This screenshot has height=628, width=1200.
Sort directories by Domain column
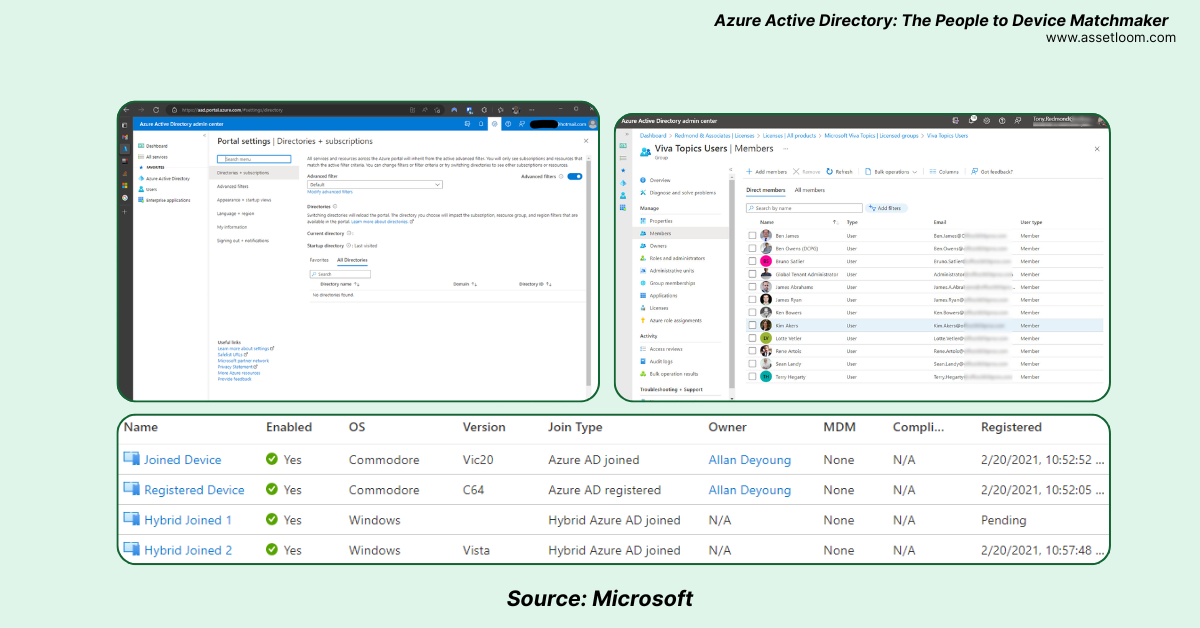[x=465, y=284]
